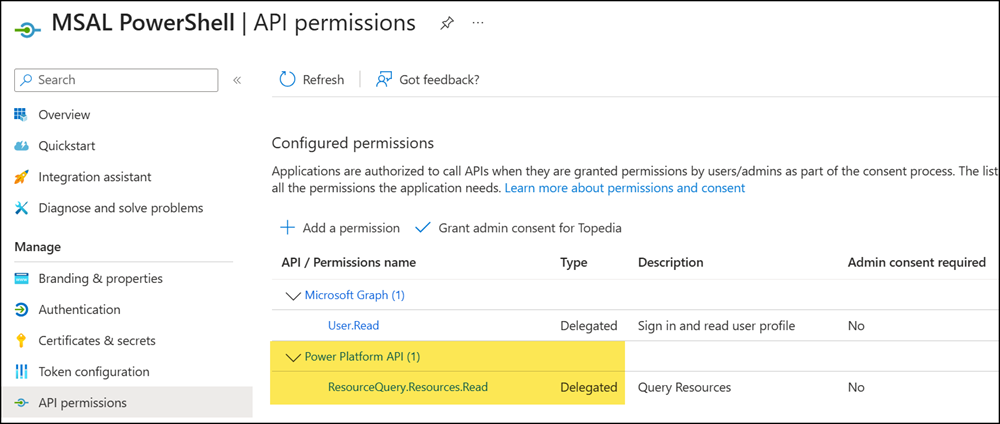The image size is (1000, 424).
Task: Click the Quickstart cloud icon
Action: pos(22,146)
